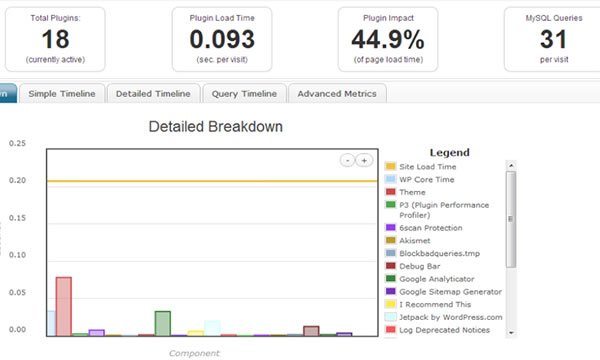600x360 pixels.
Task: Click the Theme legend label
Action: 412,192
